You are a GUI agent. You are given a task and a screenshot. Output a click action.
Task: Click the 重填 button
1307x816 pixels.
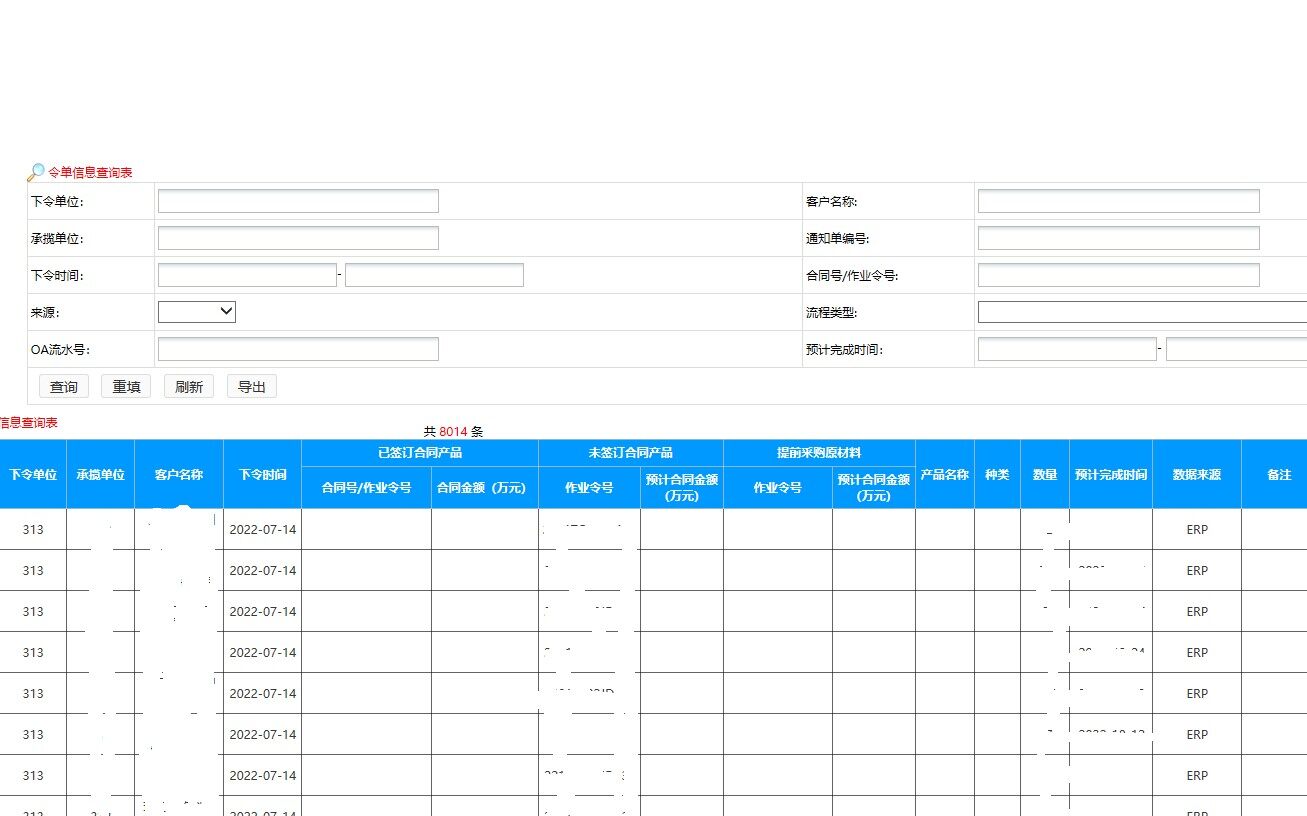click(126, 387)
